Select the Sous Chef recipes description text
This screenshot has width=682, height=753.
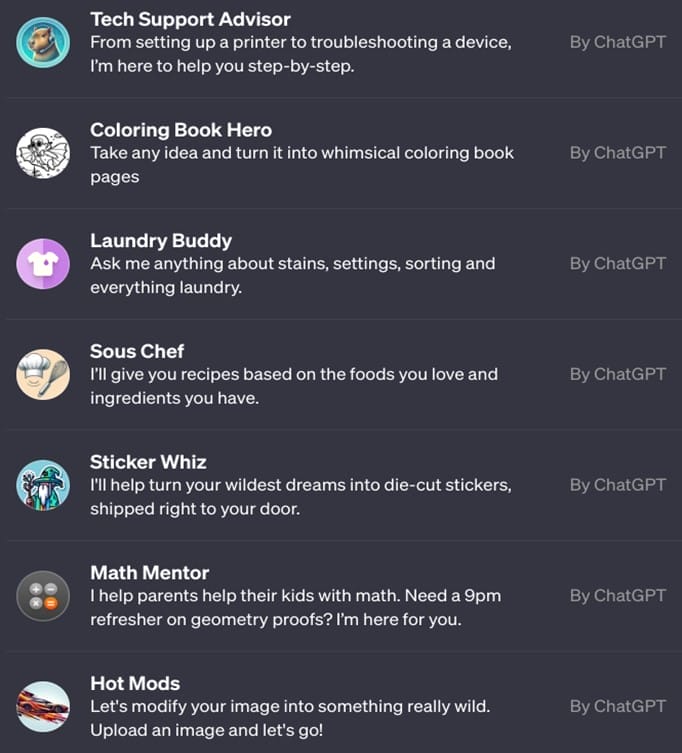(x=294, y=386)
